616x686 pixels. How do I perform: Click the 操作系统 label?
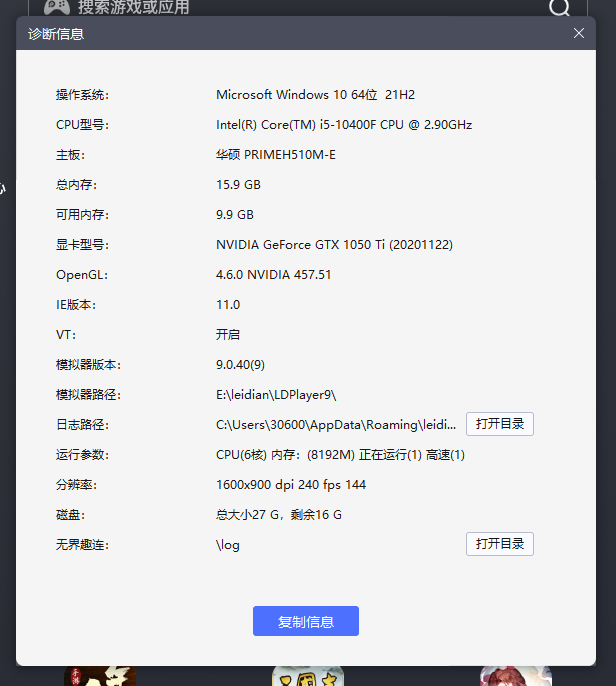[x=82, y=95]
